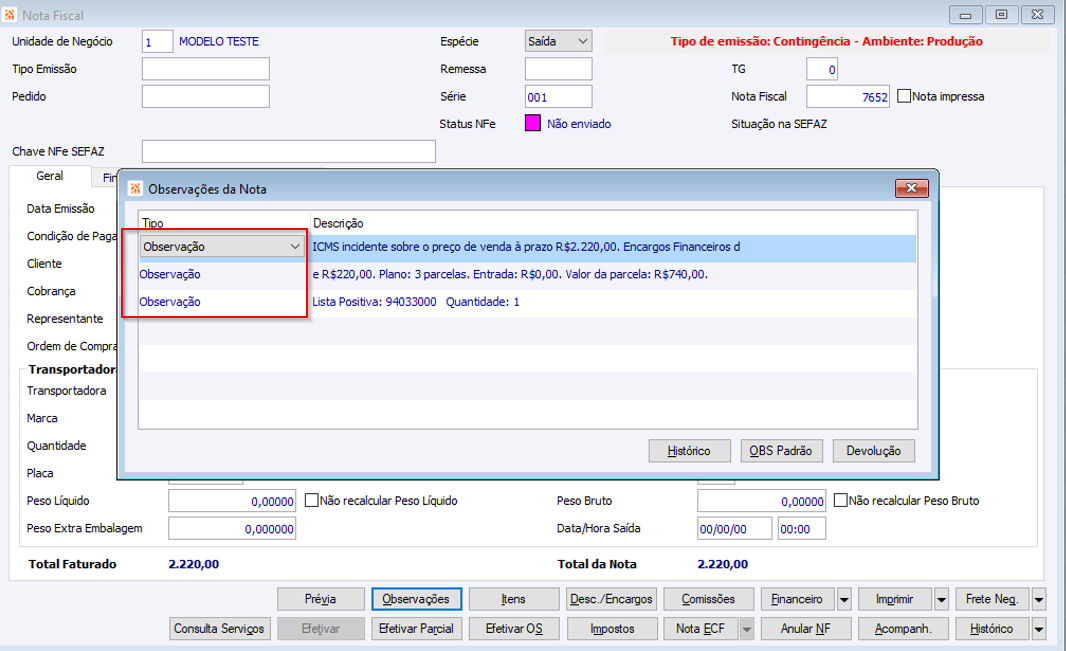The height and width of the screenshot is (651, 1066).
Task: Click Consulta Serviços button
Action: 220,629
